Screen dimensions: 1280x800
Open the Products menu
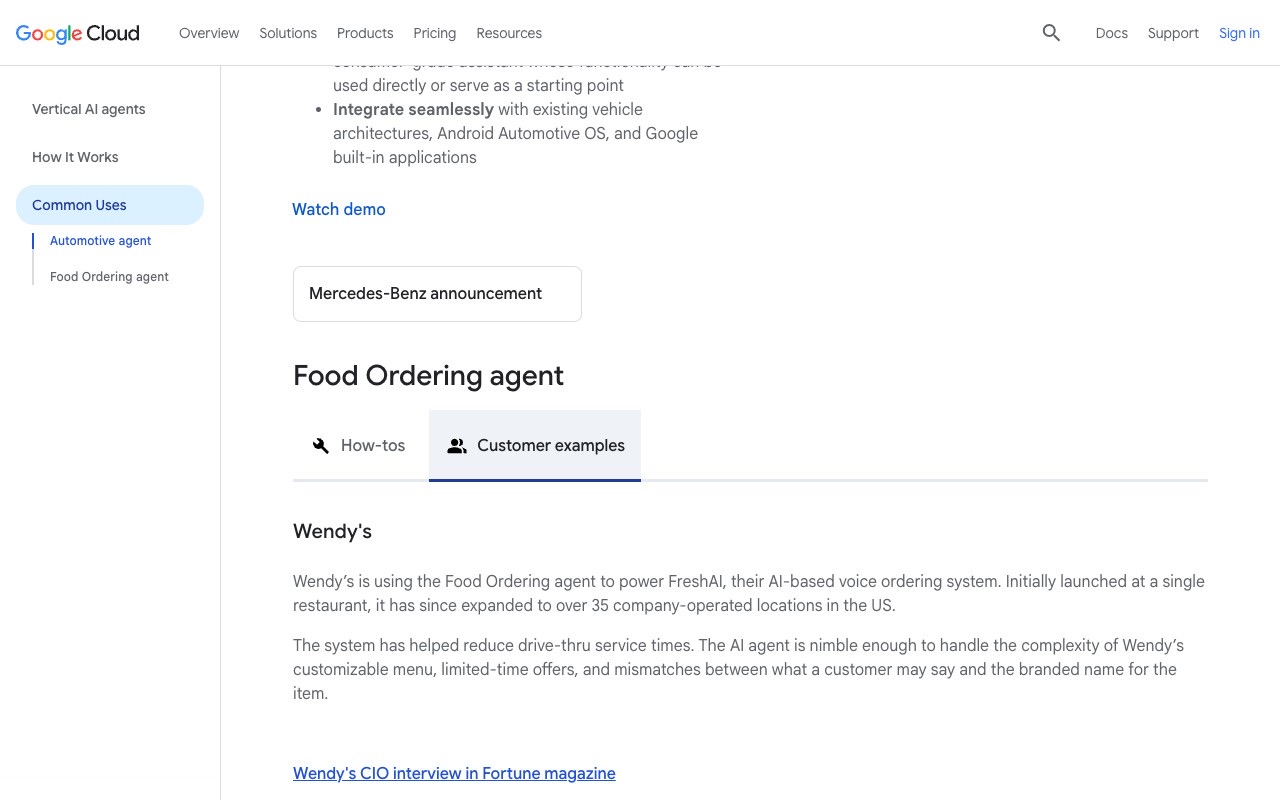click(x=365, y=33)
